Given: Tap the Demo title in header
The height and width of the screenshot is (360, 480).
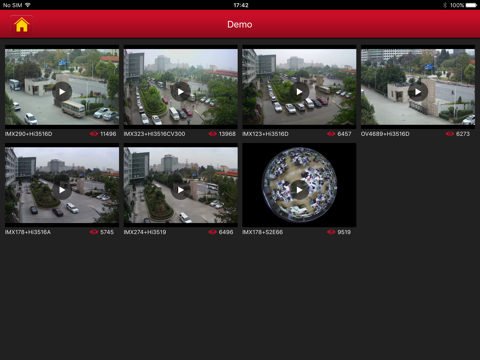Looking at the screenshot, I should 240,24.
